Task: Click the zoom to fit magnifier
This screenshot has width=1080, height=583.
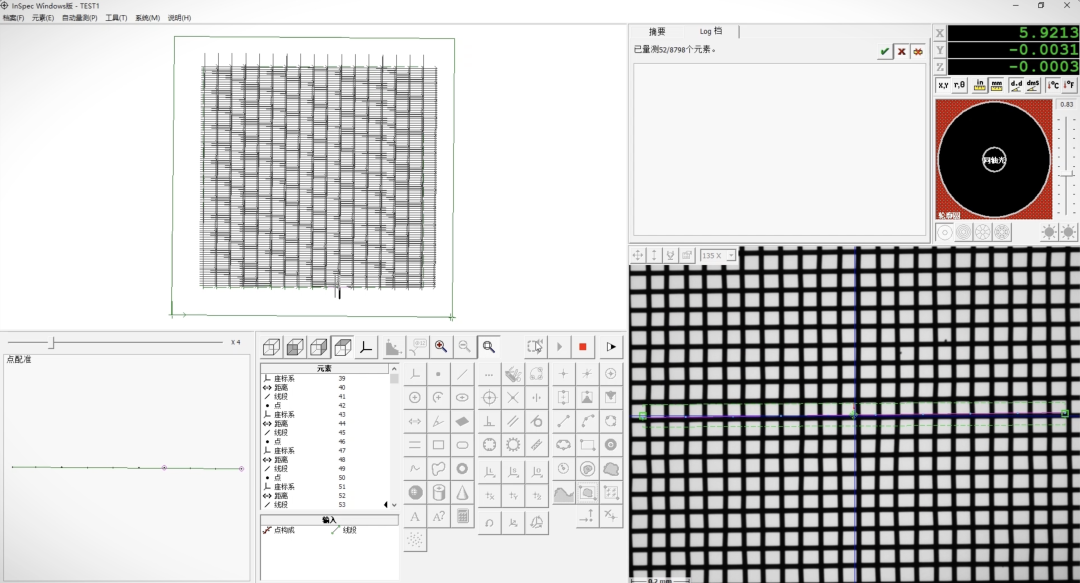Action: 489,347
